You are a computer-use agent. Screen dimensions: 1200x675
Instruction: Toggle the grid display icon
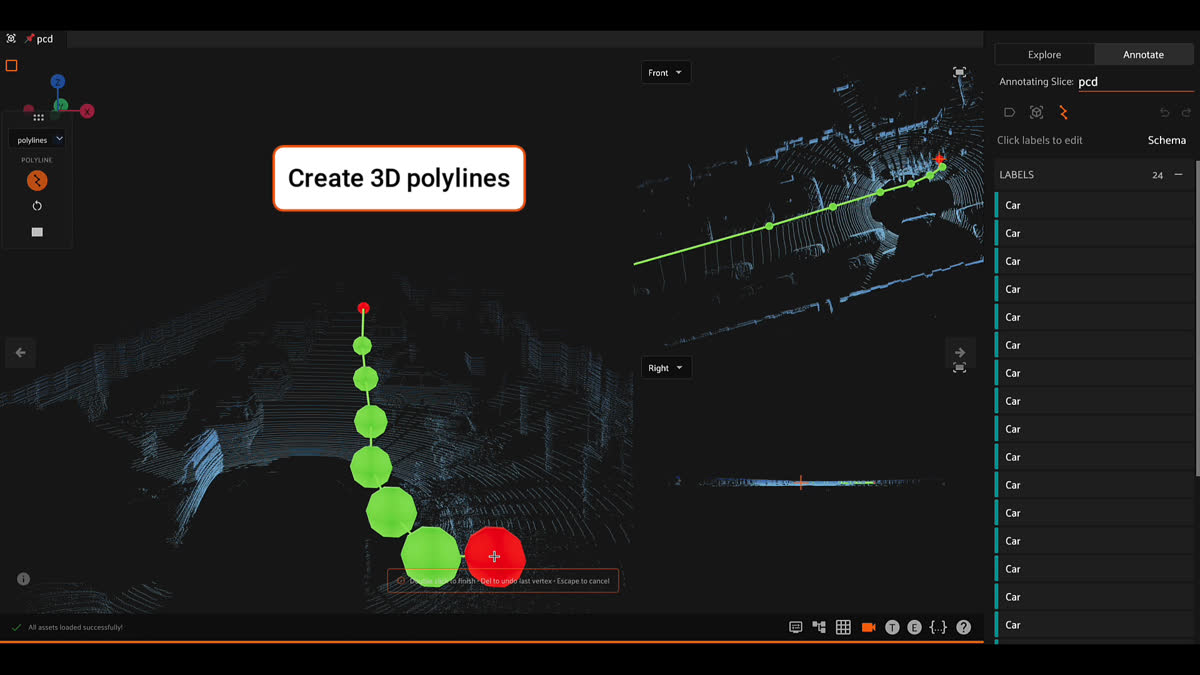[843, 627]
